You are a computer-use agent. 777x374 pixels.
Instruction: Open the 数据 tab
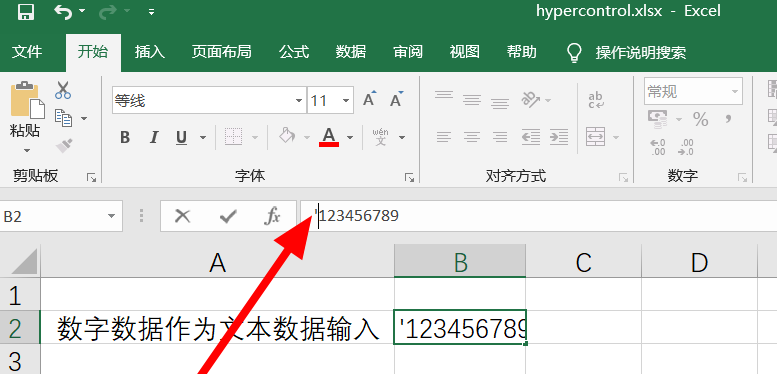pos(351,52)
